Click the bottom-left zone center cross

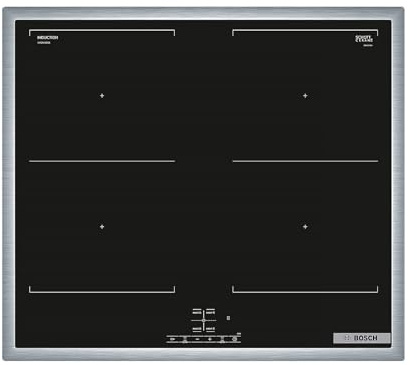point(102,227)
